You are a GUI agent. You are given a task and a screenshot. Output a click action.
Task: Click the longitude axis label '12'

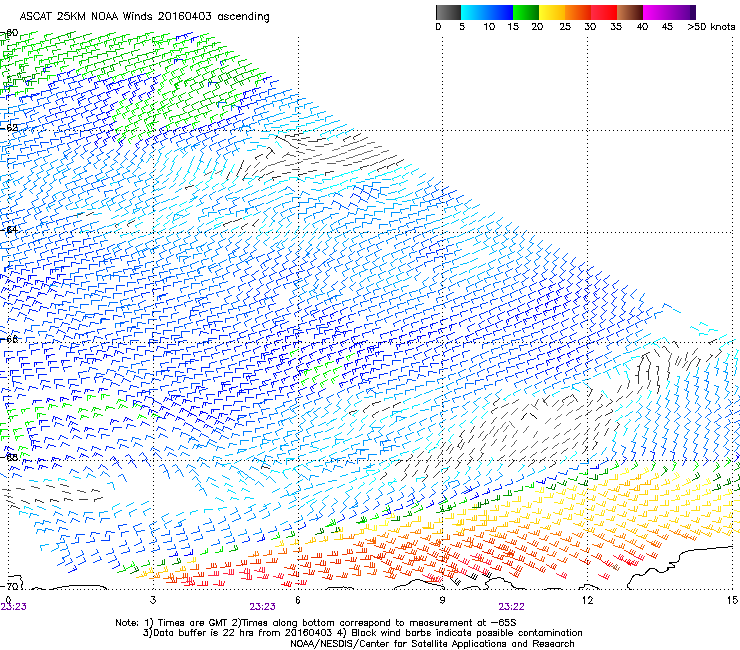[x=587, y=600]
